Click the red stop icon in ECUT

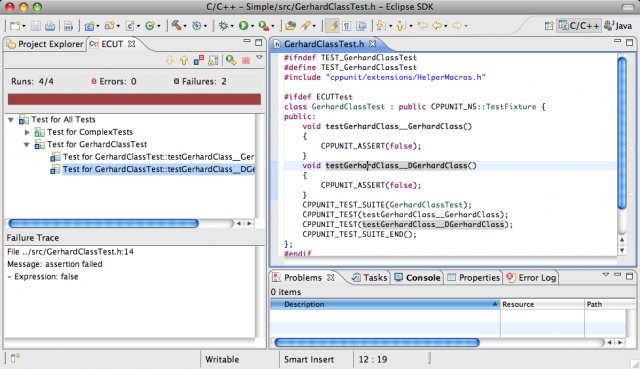246,61
